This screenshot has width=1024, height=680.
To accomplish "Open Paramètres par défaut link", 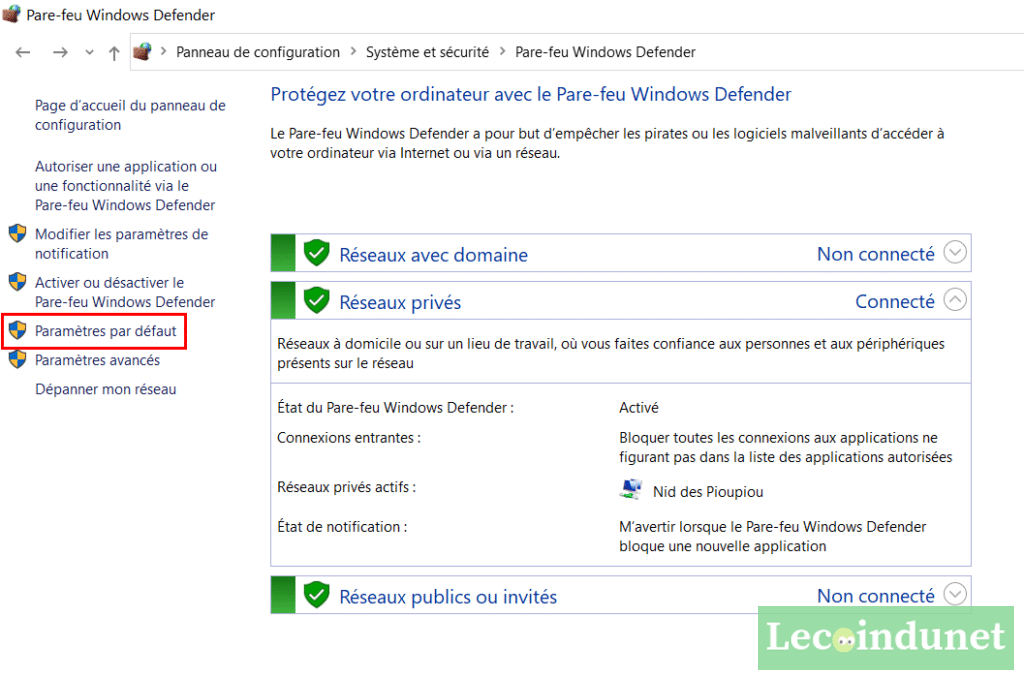I will point(105,331).
